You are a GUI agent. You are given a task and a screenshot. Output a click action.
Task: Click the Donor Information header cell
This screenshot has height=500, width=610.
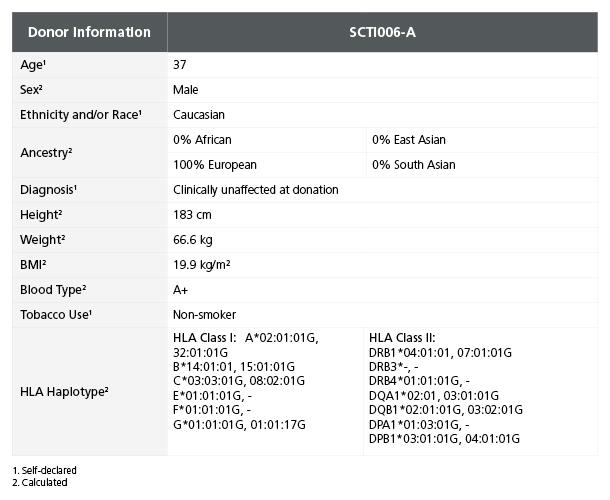pyautogui.click(x=89, y=33)
